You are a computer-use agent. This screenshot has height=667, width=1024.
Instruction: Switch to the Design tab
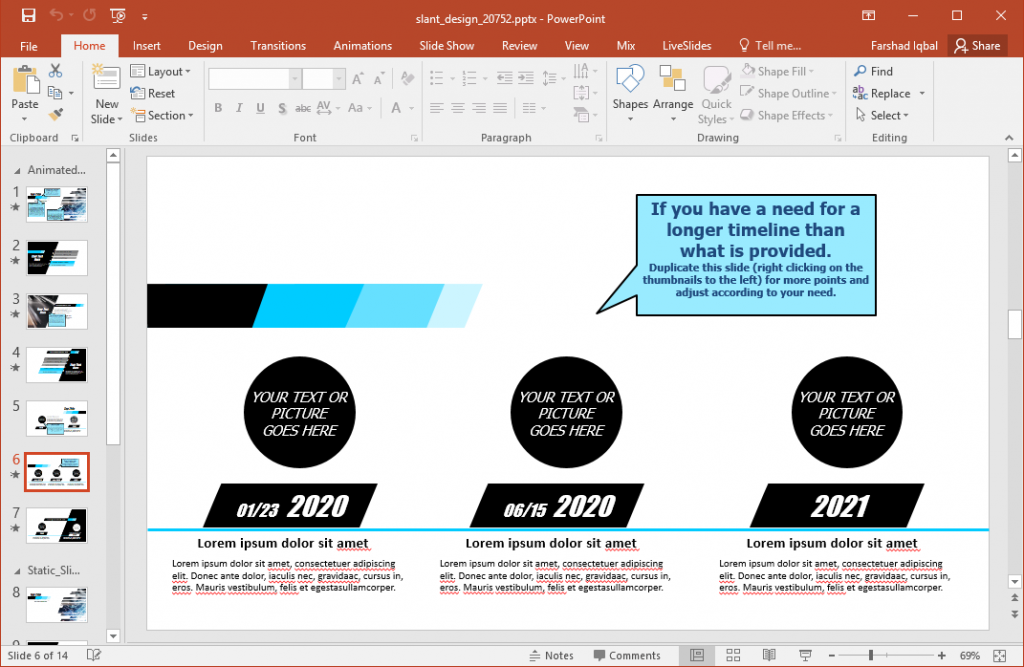205,46
